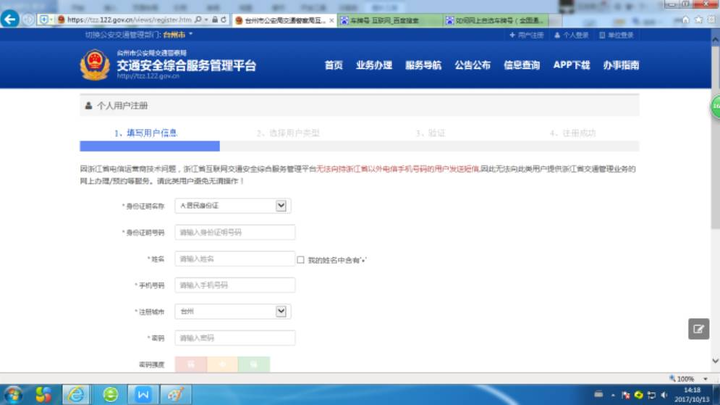Click the shield icon beside the address bar
Image resolution: width=720 pixels, height=405 pixels.
44,20
